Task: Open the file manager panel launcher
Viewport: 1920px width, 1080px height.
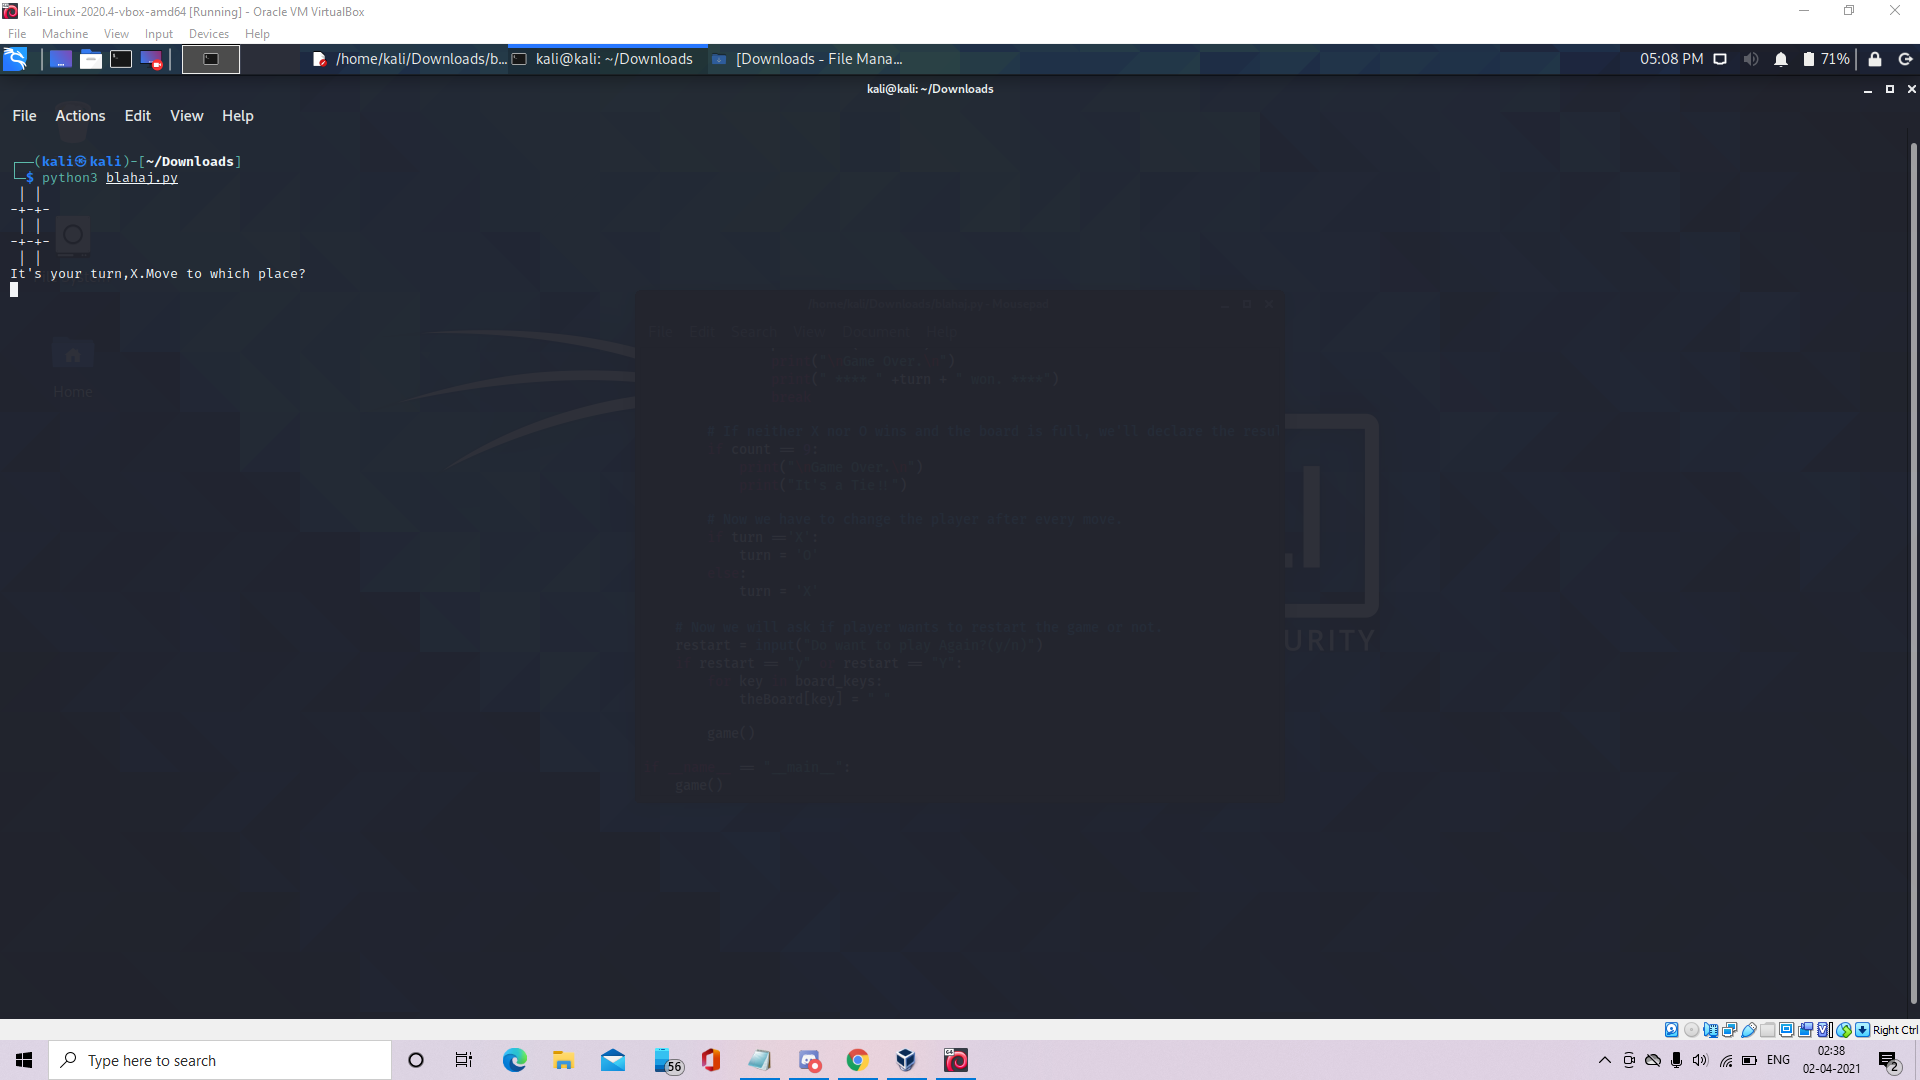Action: tap(91, 59)
